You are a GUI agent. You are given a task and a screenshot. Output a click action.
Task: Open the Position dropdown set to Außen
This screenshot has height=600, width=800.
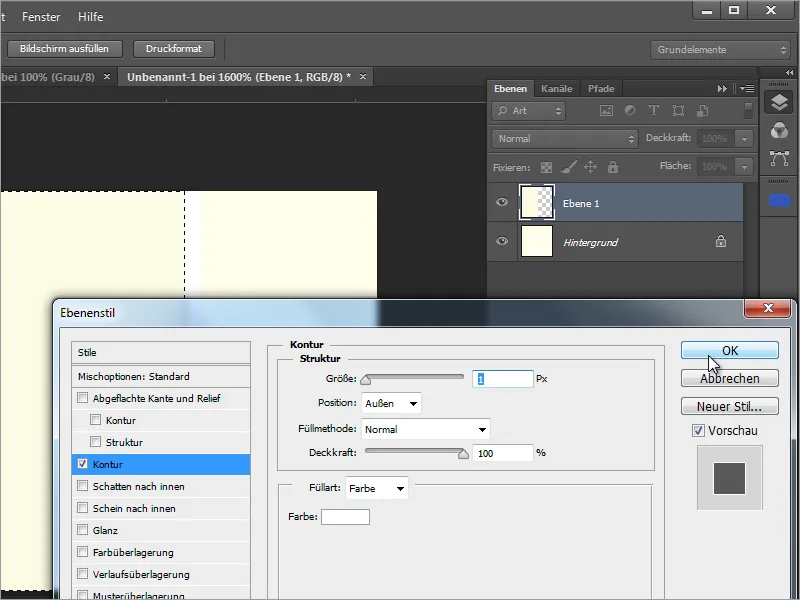pos(391,403)
